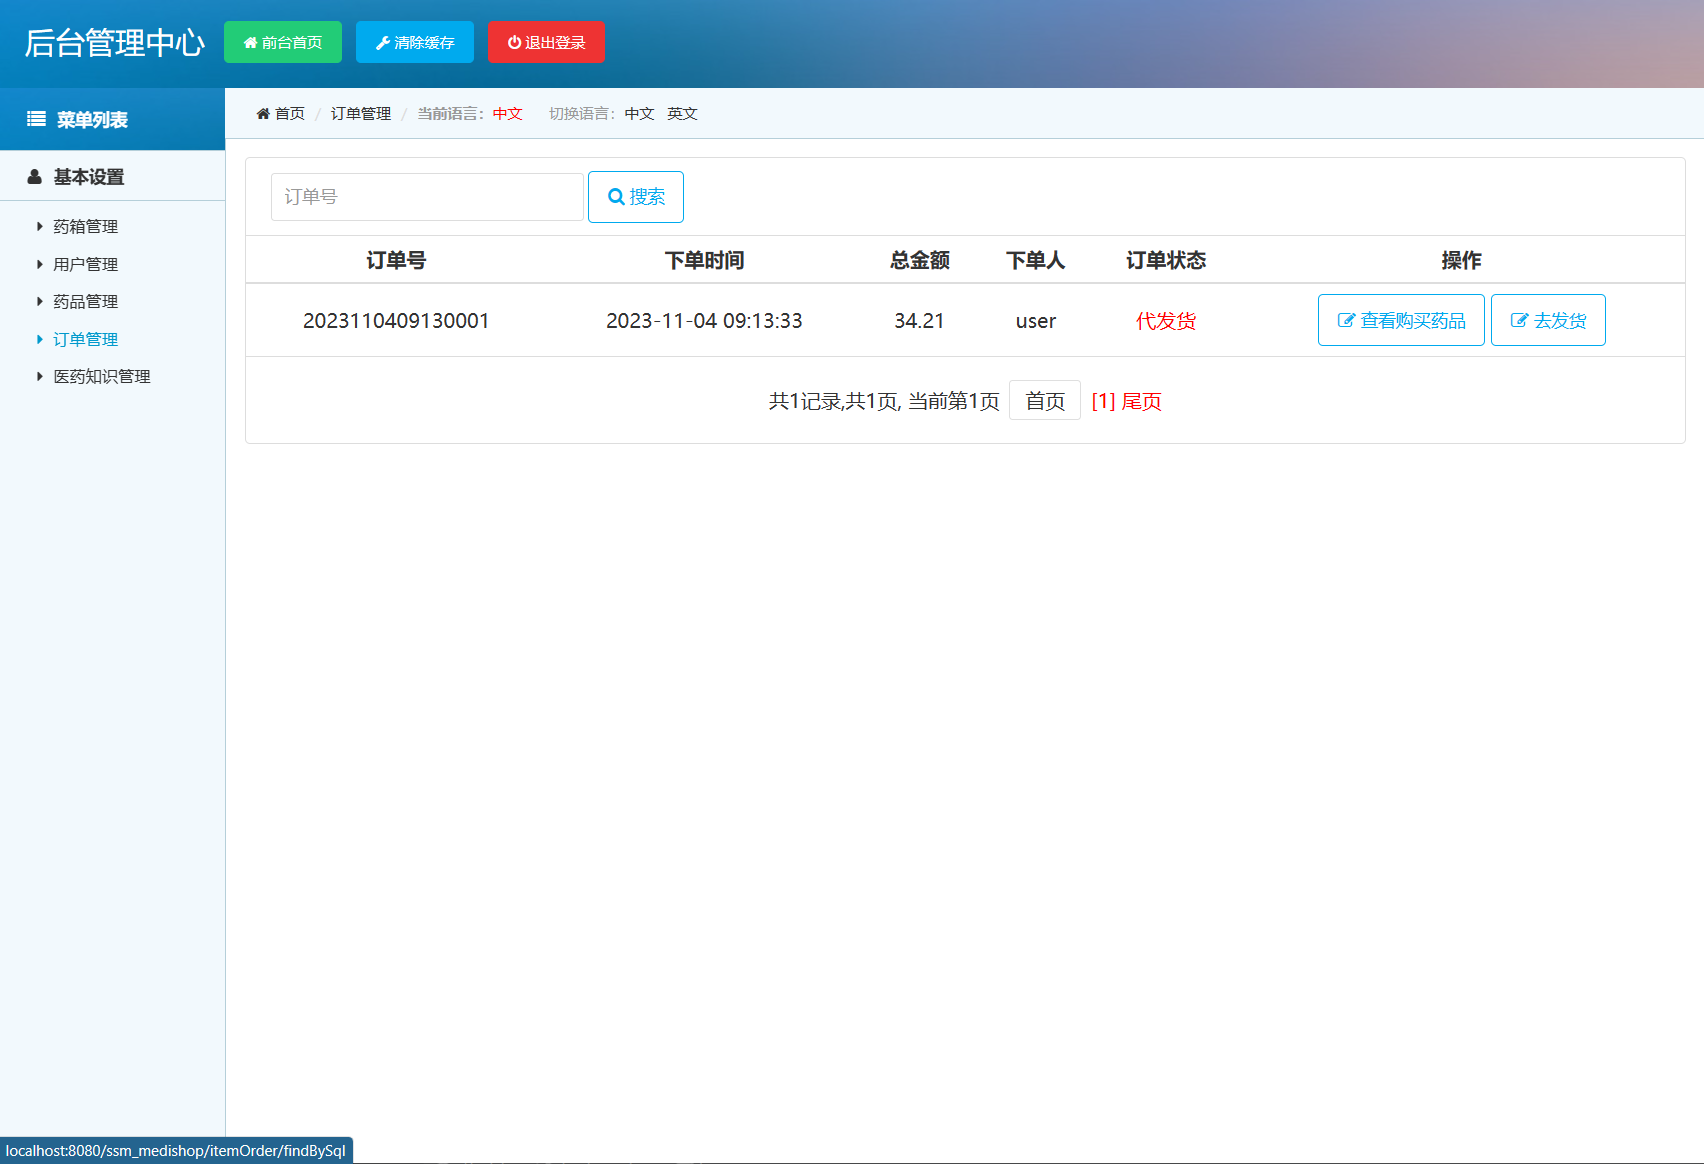Expand the 药箱管理 sidebar item

coord(84,226)
